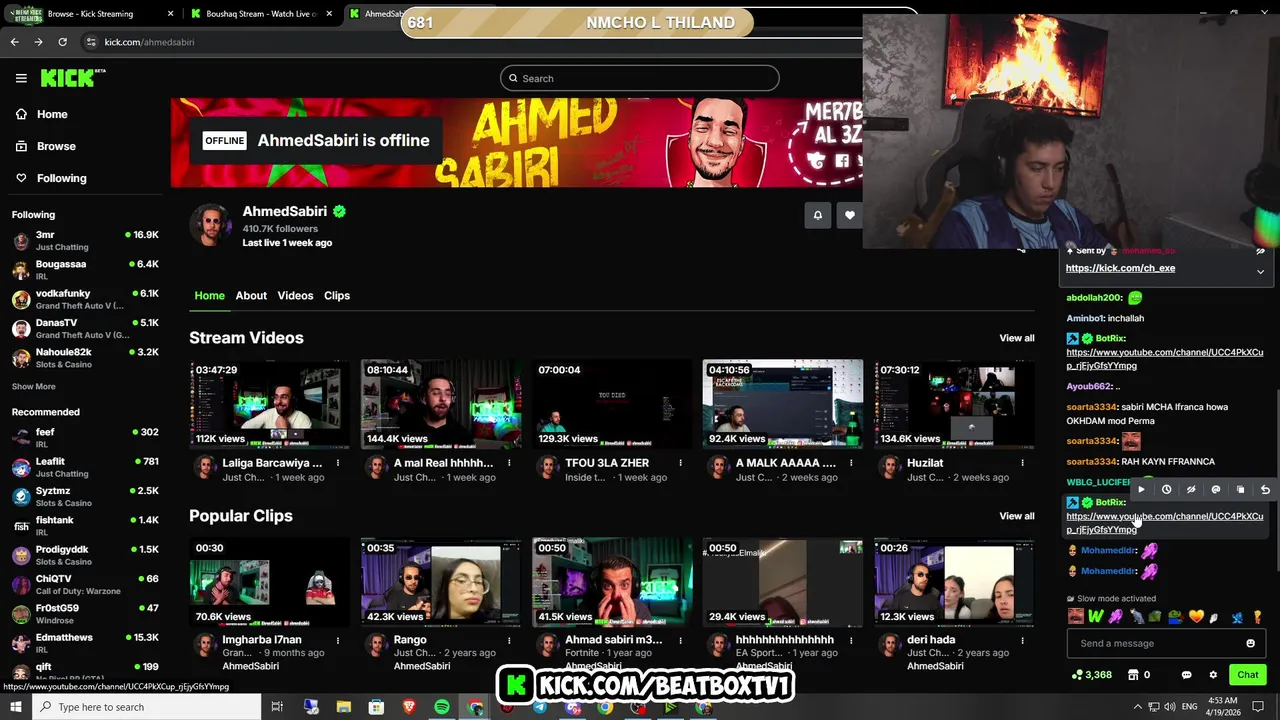
Task: Click the bell notification button for AhmedSabiri
Action: pos(818,215)
